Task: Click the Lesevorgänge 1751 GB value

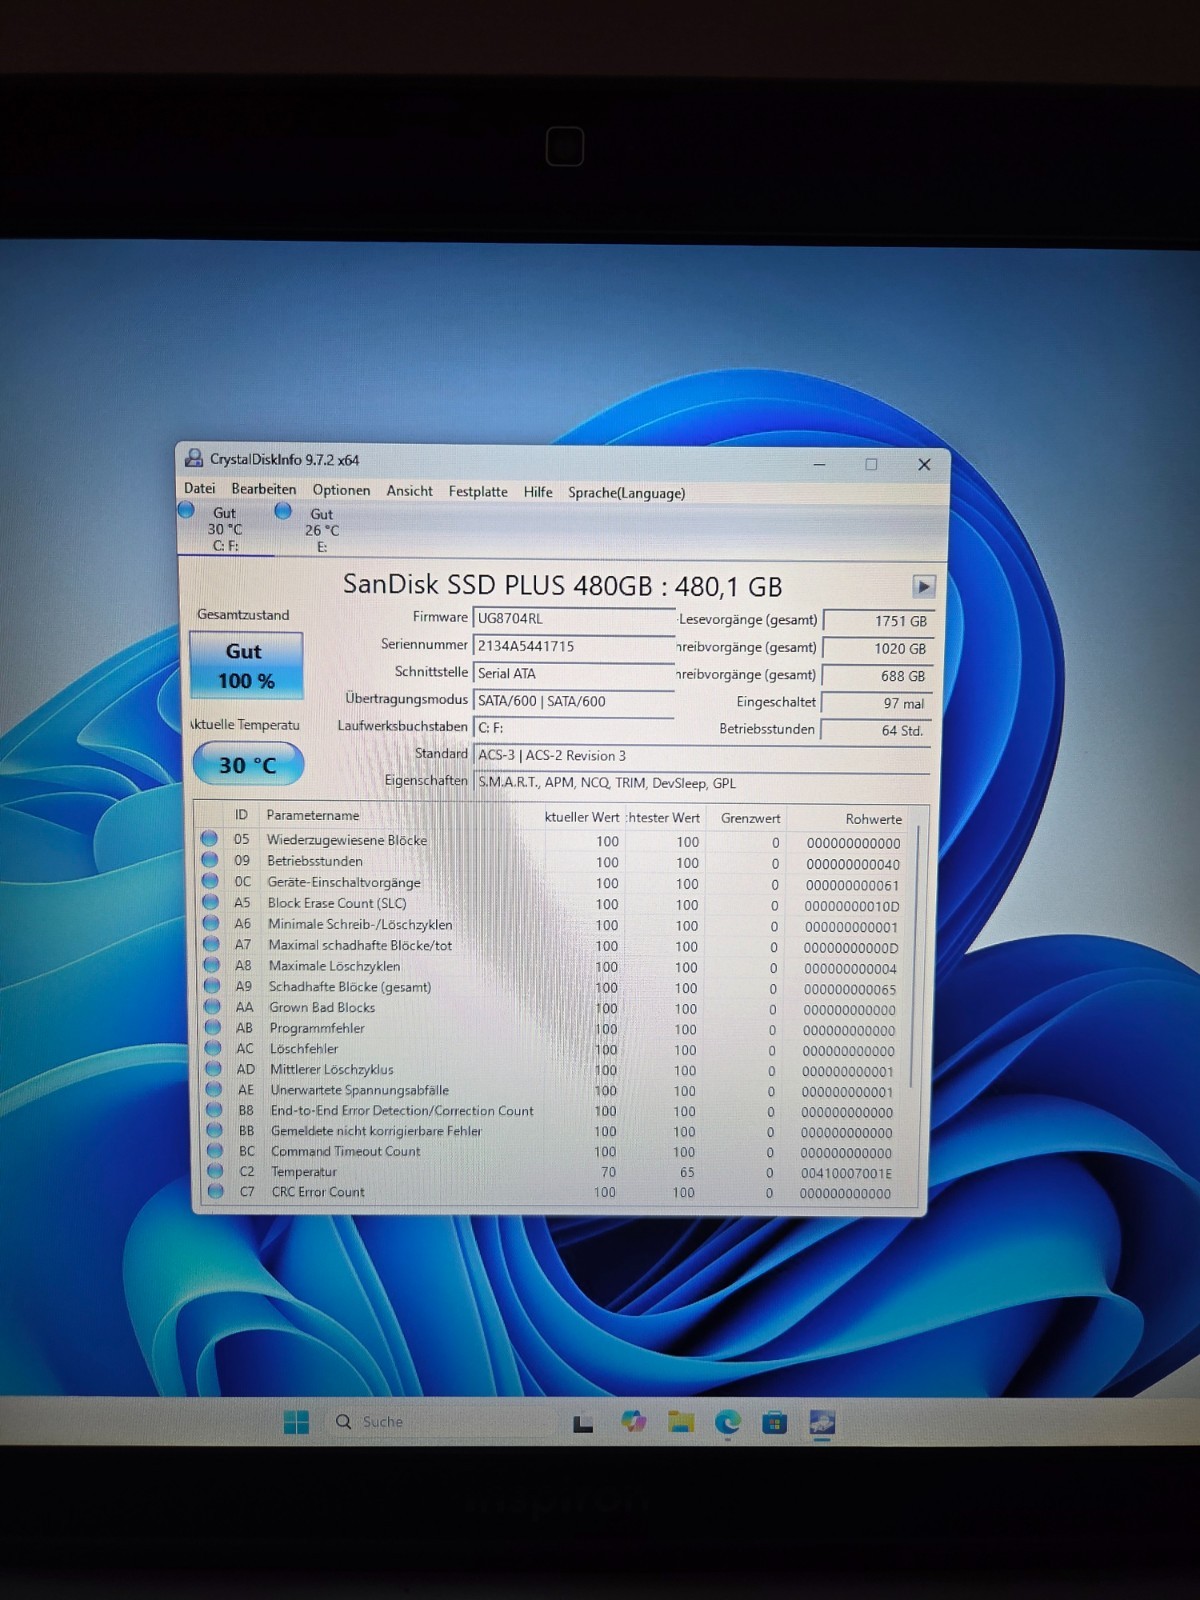Action: 879,621
